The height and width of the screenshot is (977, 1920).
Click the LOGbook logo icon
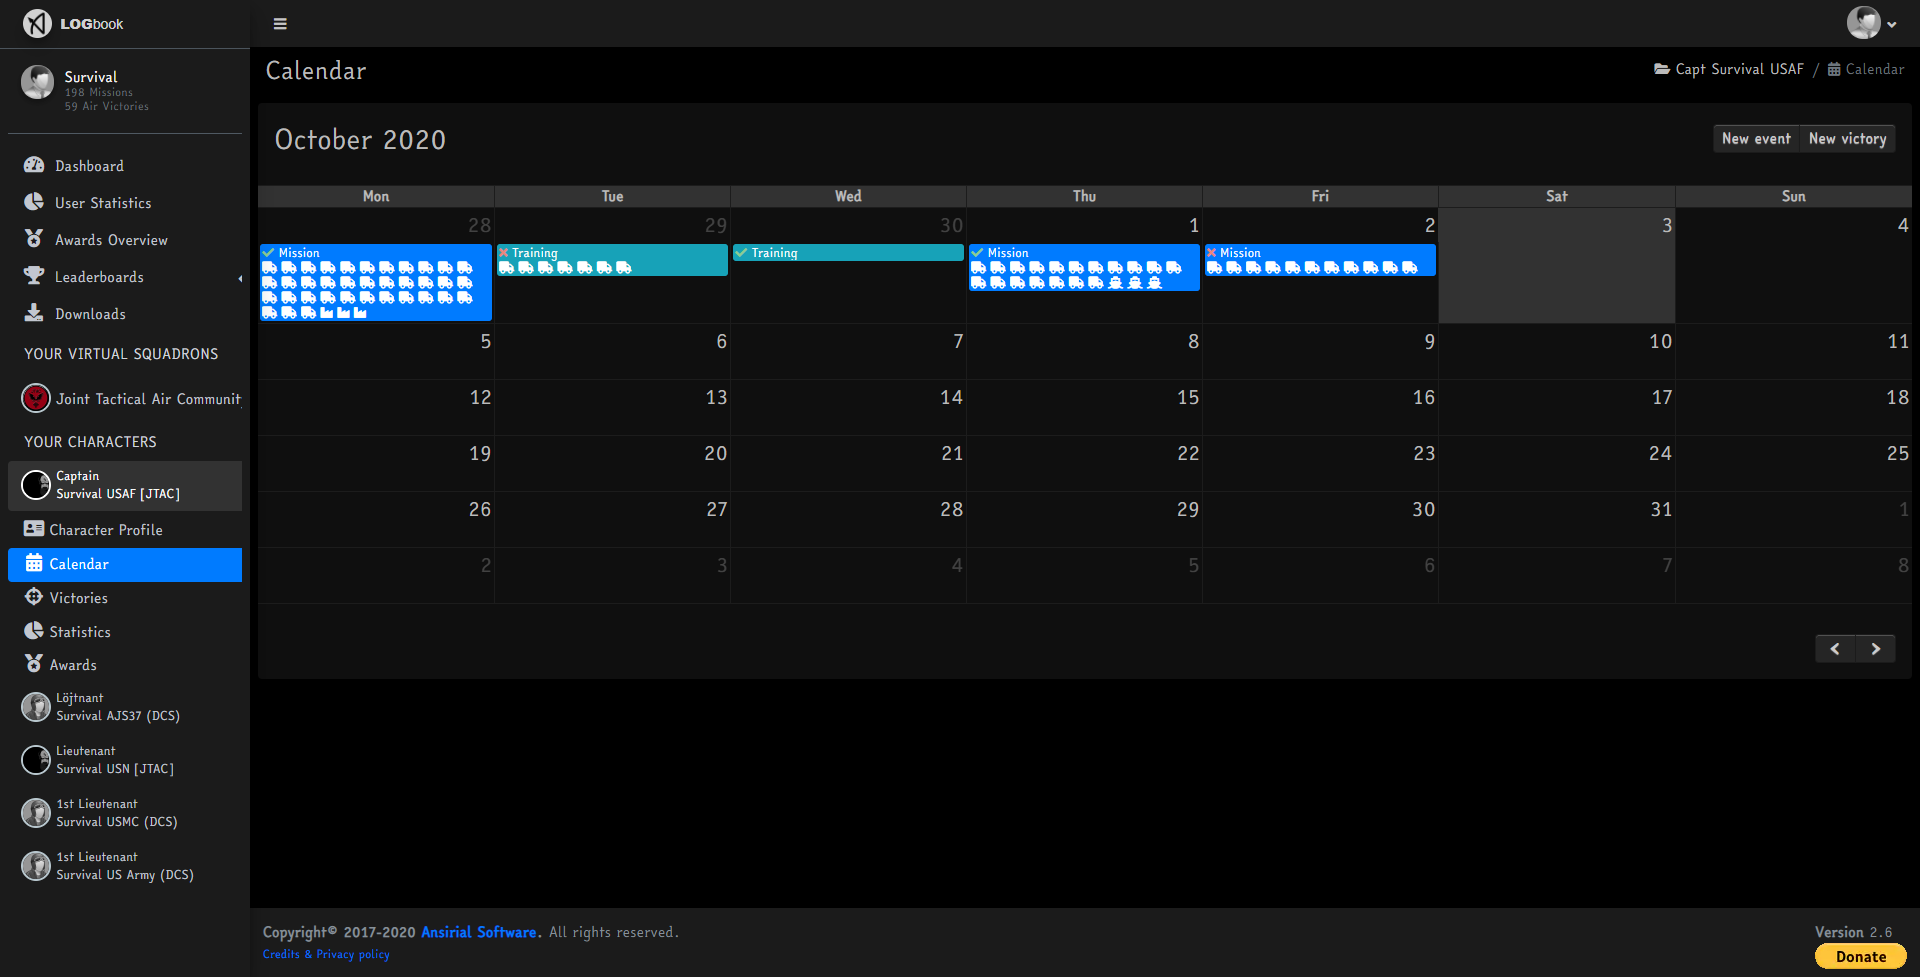click(37, 23)
